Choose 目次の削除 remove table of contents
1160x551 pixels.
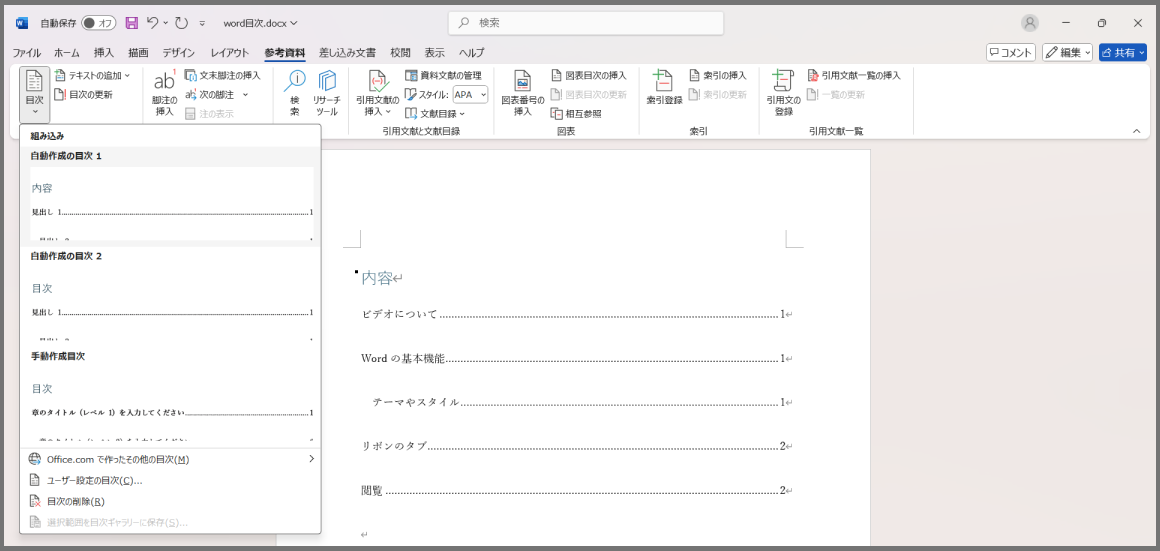(171, 501)
